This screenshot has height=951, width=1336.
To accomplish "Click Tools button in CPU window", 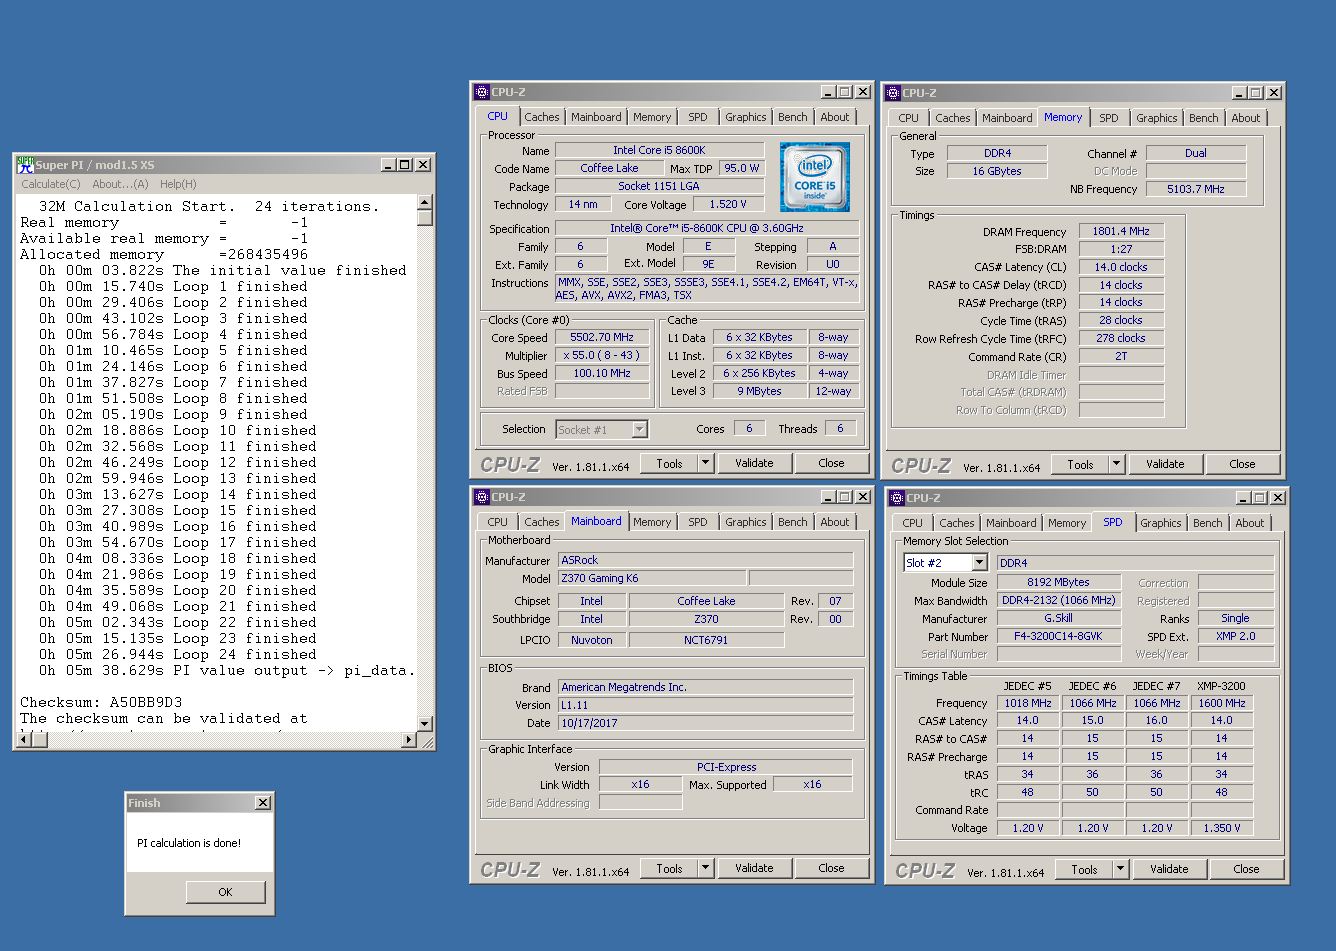I will click(669, 463).
